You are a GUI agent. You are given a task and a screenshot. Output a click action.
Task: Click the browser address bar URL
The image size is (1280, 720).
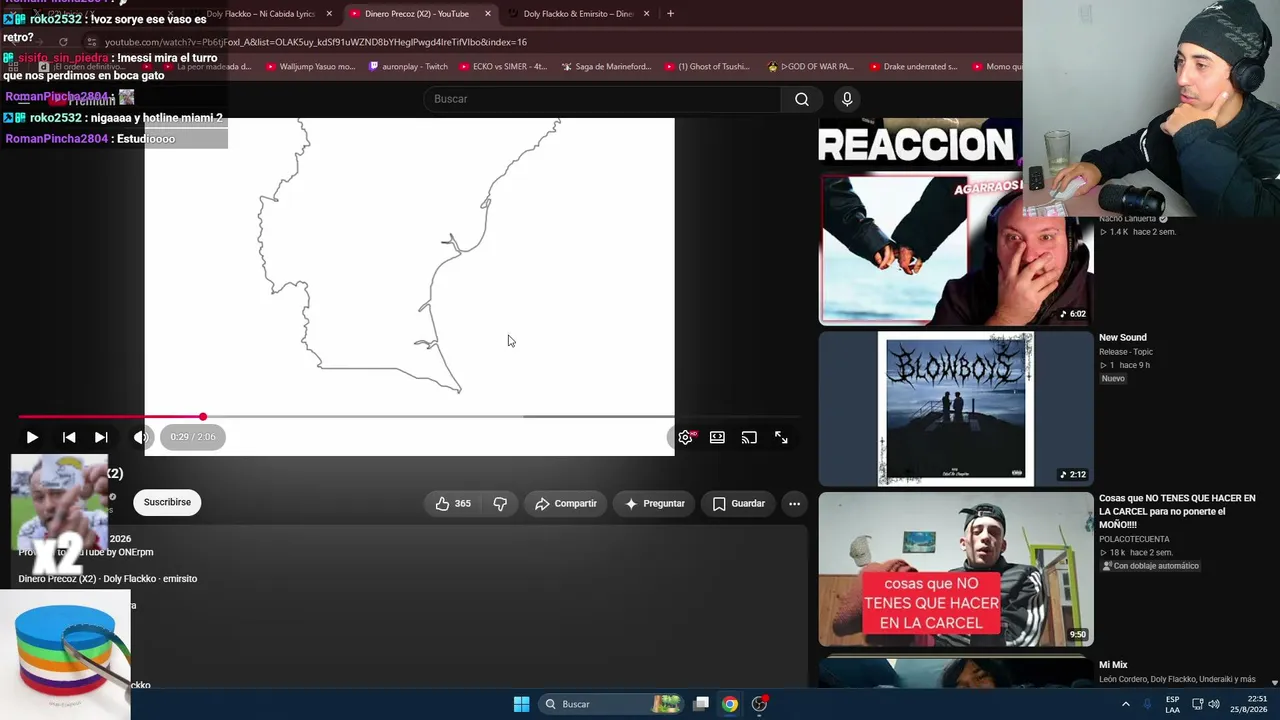316,42
